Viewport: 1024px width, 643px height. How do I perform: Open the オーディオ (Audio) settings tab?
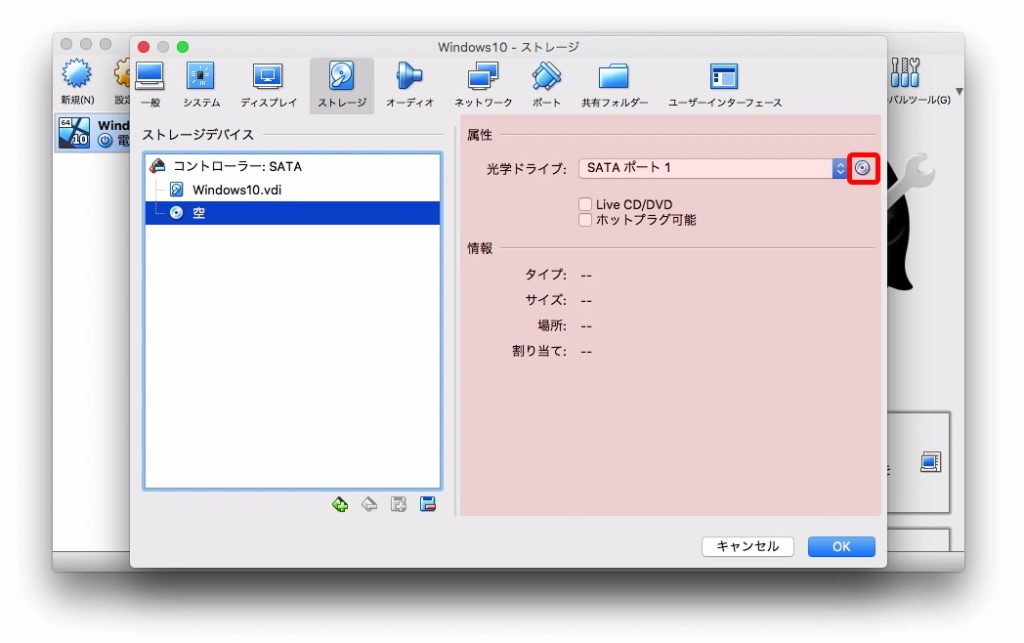point(409,85)
